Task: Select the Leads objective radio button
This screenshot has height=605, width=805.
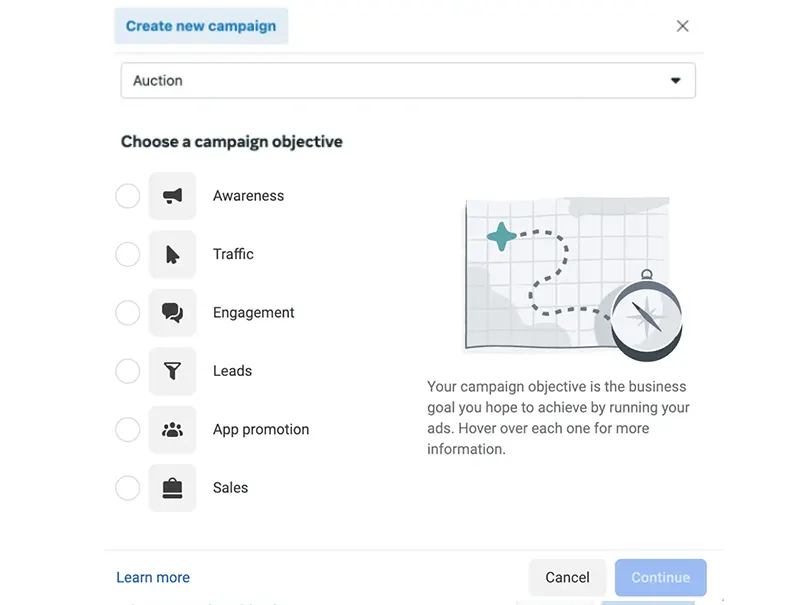Action: click(x=127, y=371)
